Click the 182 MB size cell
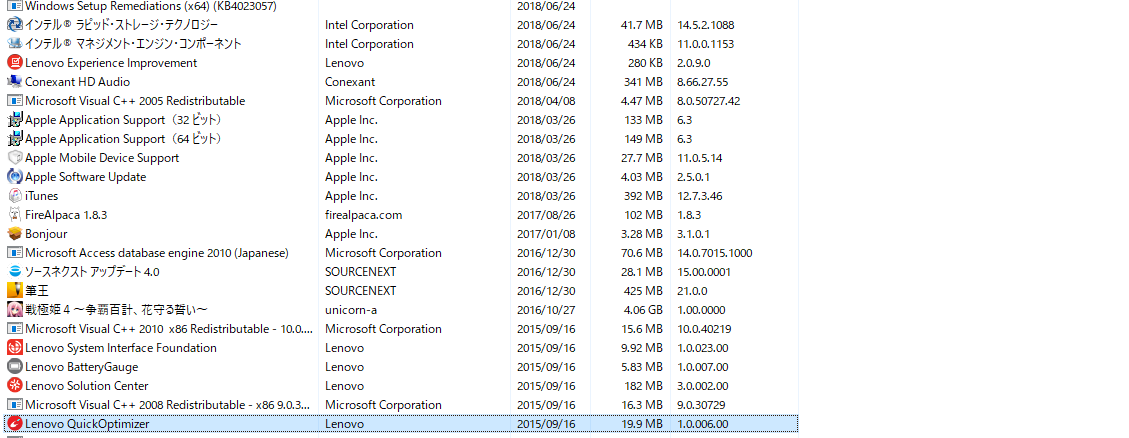Screen dimensions: 1129x438 pos(644,385)
